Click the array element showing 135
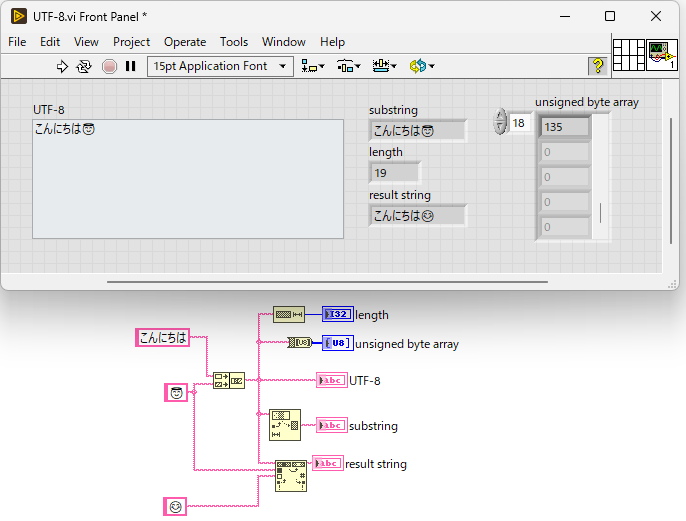 564,127
